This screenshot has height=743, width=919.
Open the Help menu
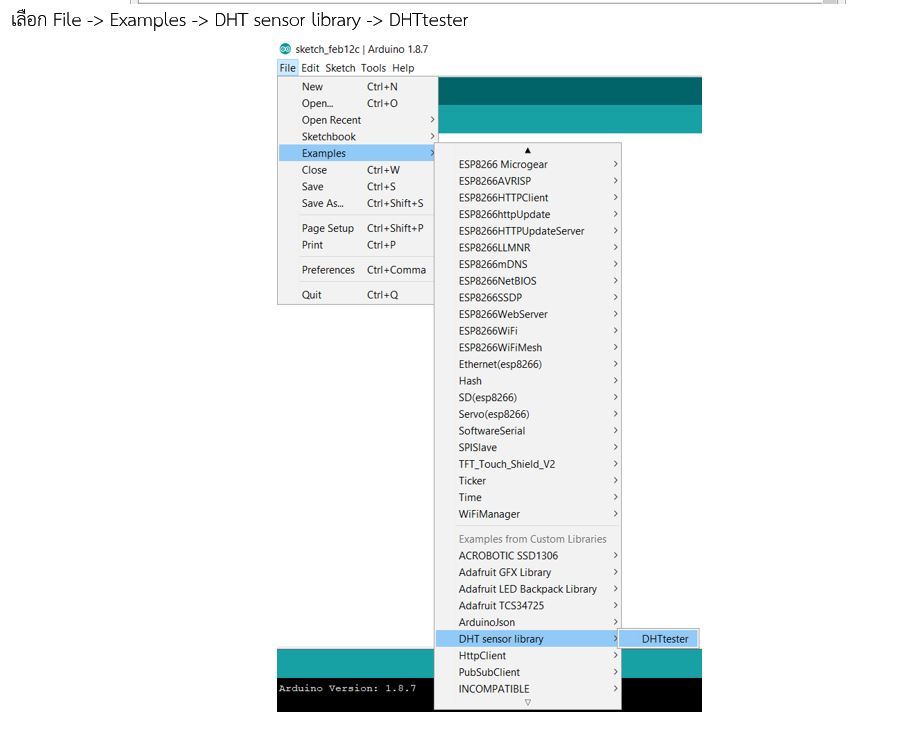[403, 68]
